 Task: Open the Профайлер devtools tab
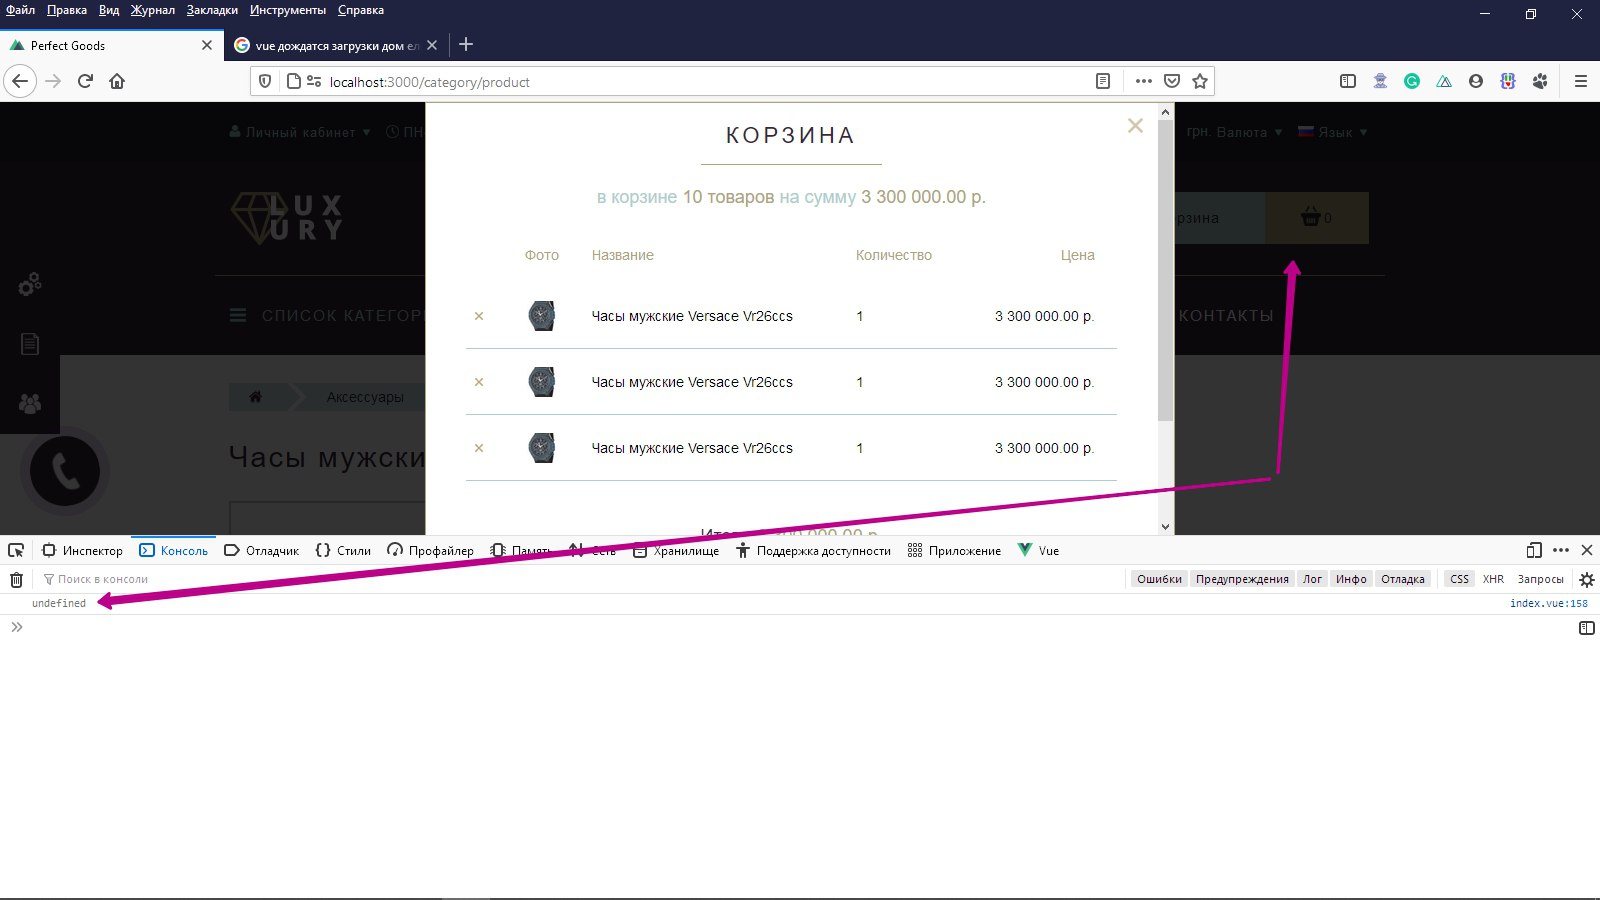(430, 550)
